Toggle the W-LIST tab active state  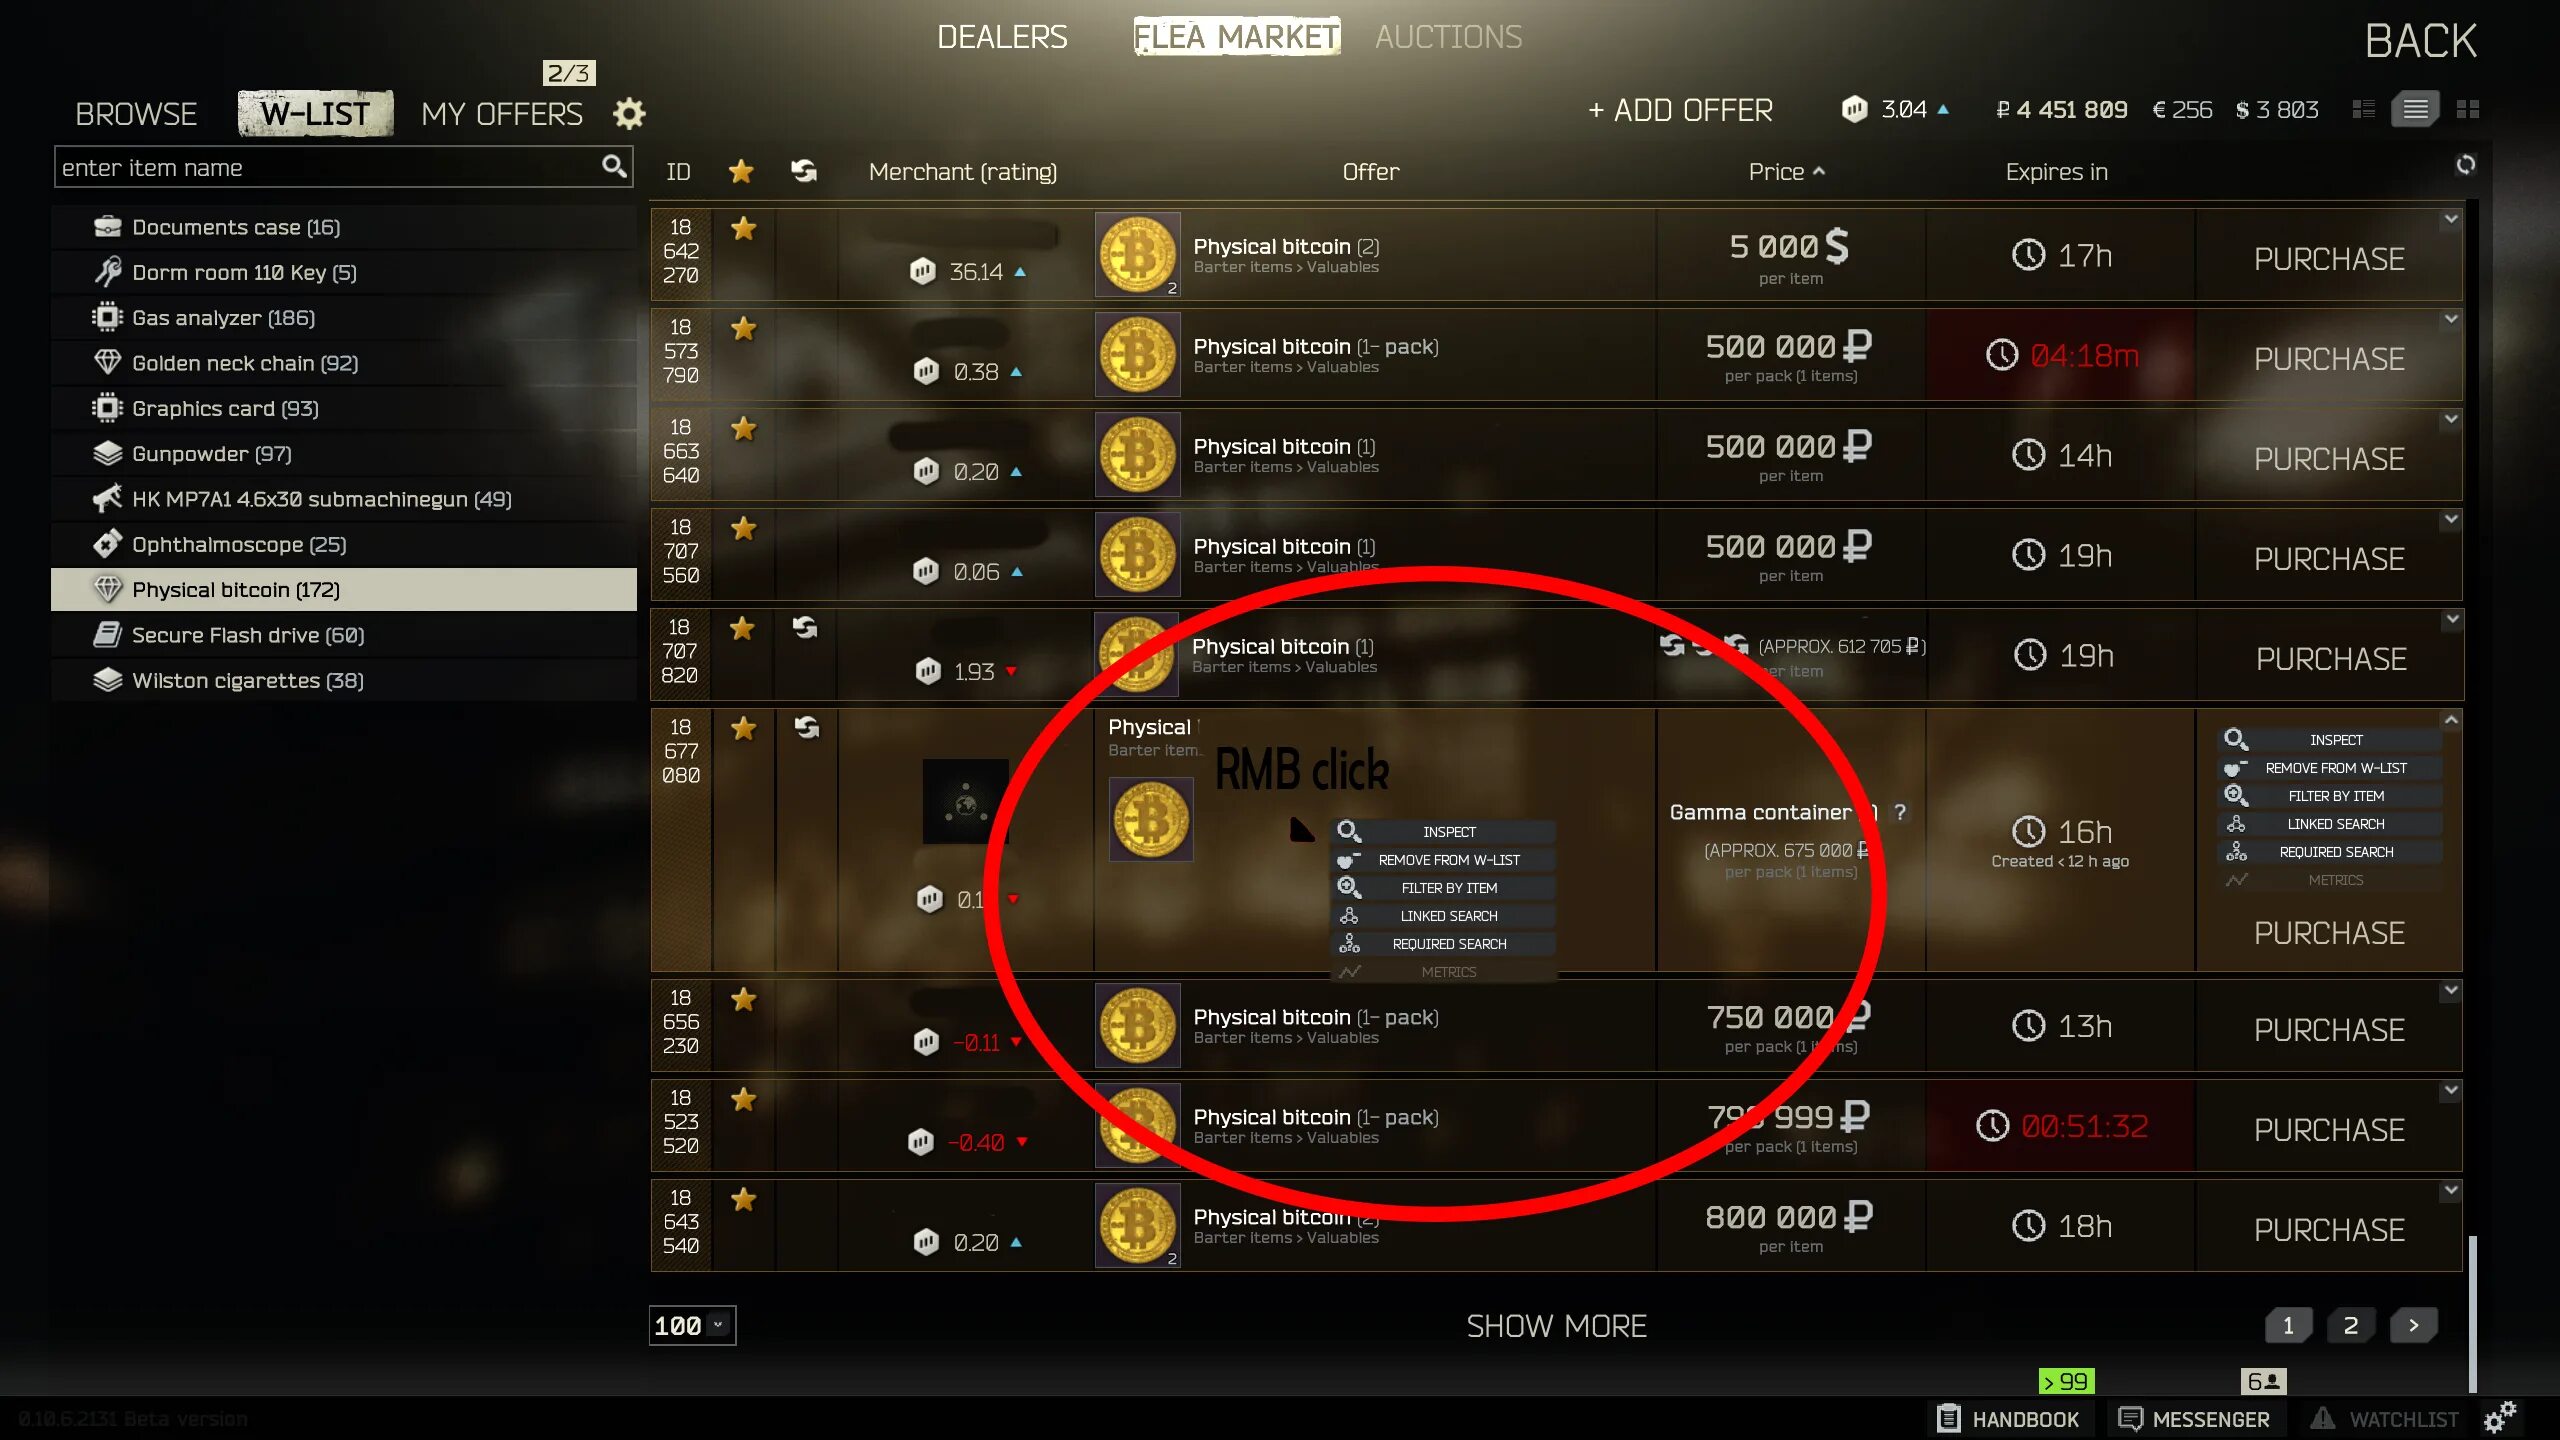[x=315, y=113]
